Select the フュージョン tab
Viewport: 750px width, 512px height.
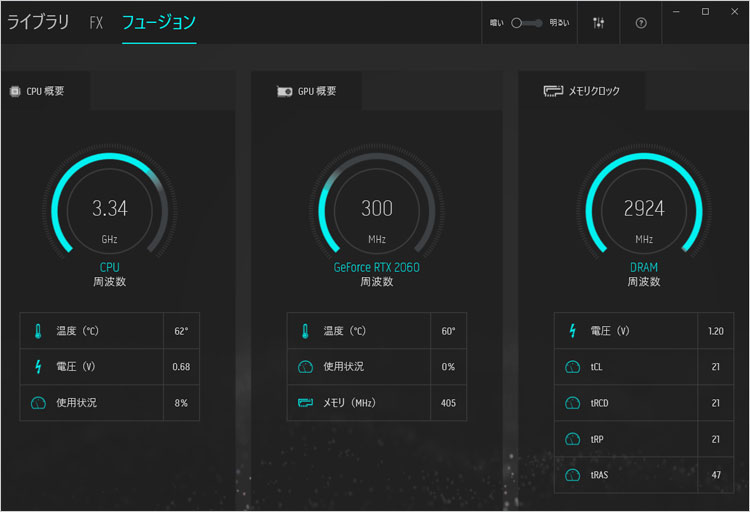[159, 22]
